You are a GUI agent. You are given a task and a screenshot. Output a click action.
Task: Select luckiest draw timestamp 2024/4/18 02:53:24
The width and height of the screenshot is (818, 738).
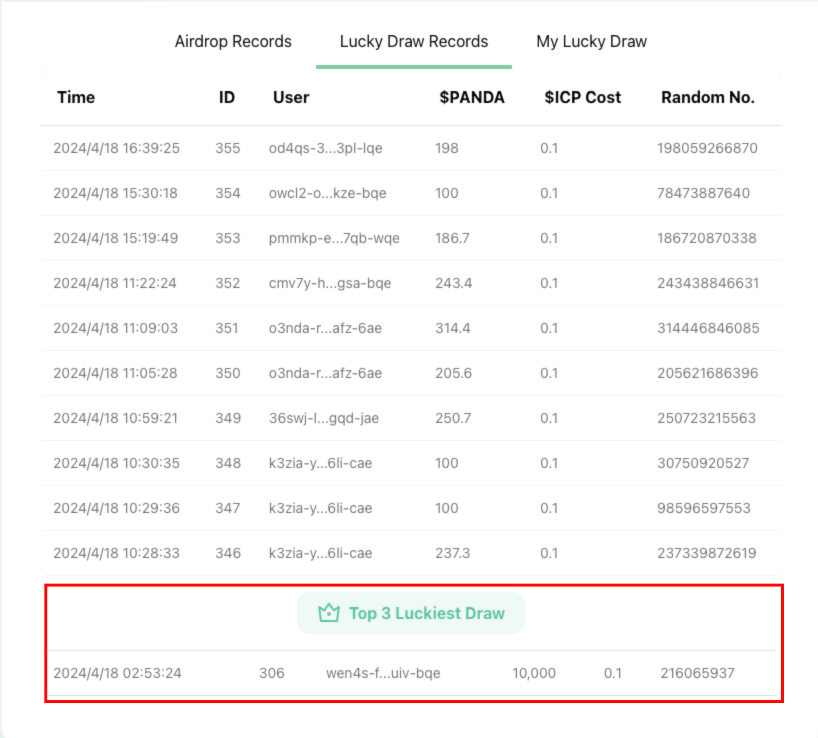coord(117,673)
